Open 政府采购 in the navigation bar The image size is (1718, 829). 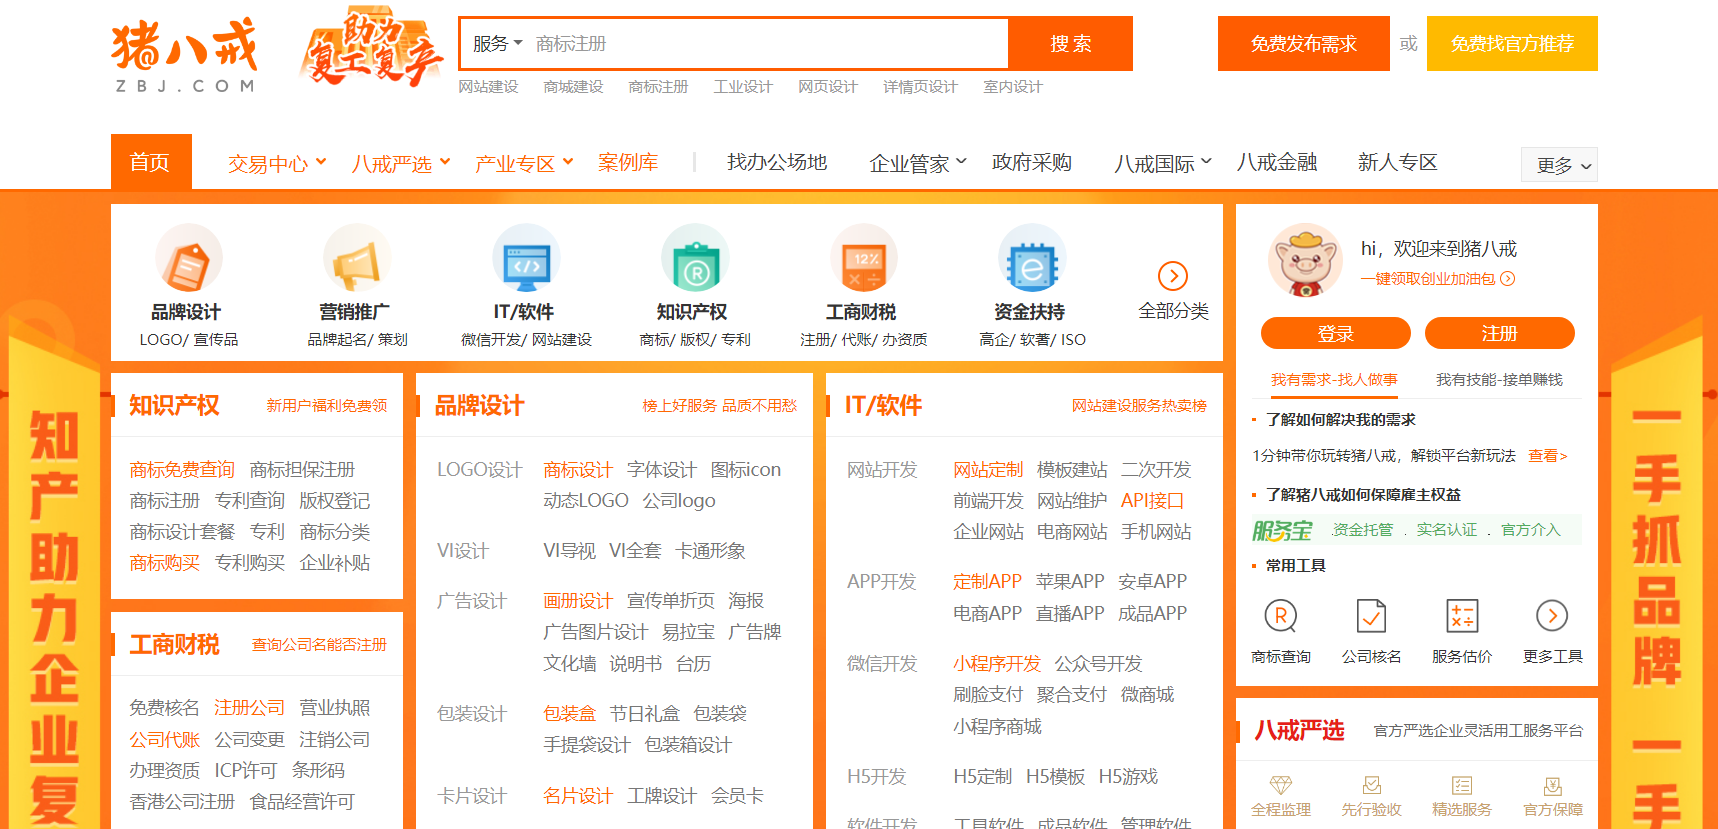point(1032,162)
